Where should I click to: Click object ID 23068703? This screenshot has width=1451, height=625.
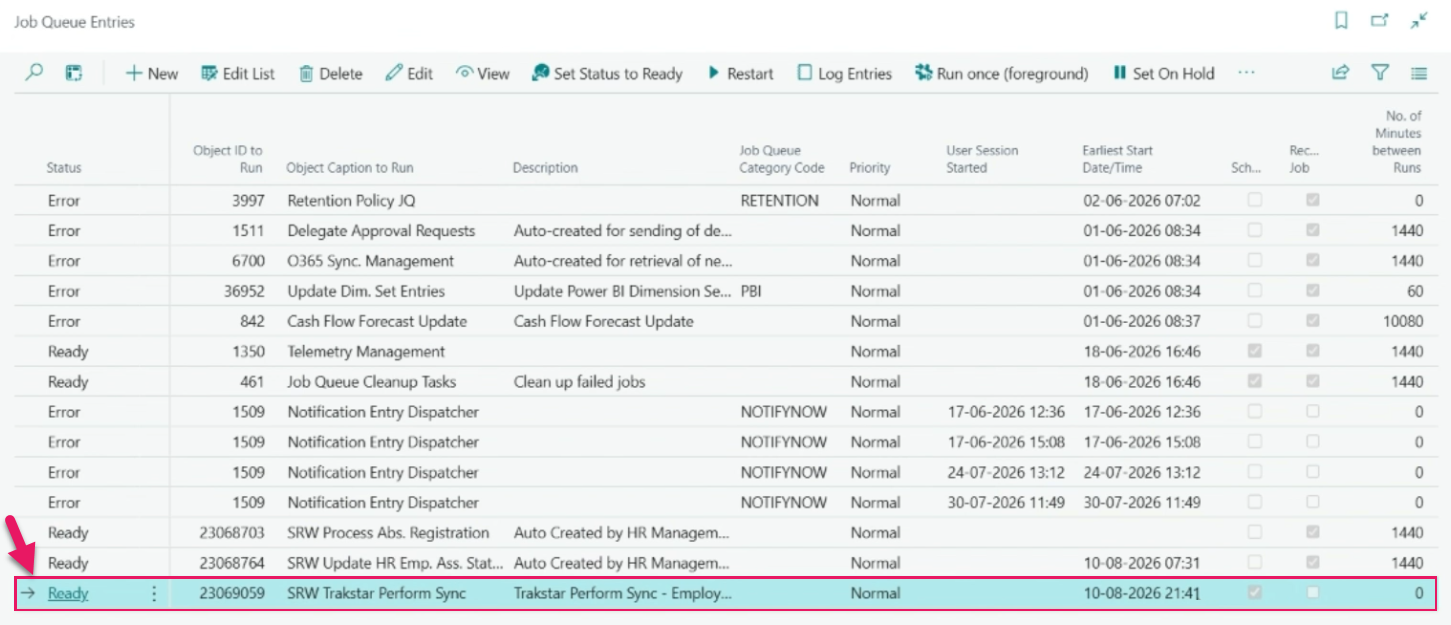231,533
